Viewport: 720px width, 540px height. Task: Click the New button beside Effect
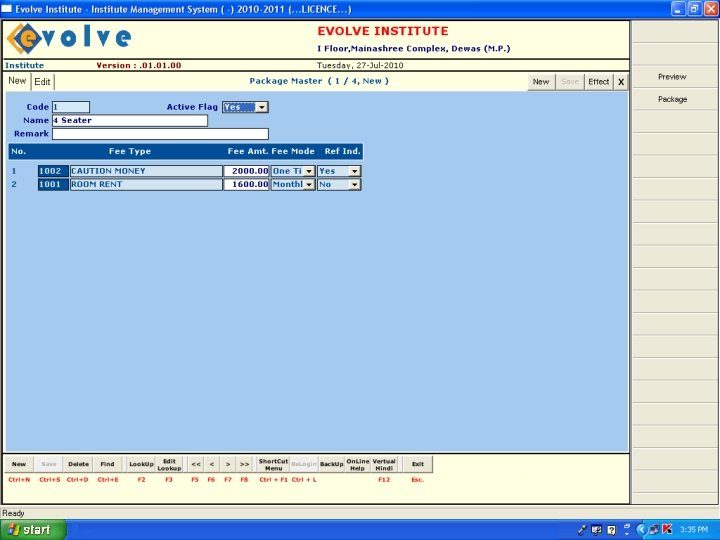pos(541,82)
